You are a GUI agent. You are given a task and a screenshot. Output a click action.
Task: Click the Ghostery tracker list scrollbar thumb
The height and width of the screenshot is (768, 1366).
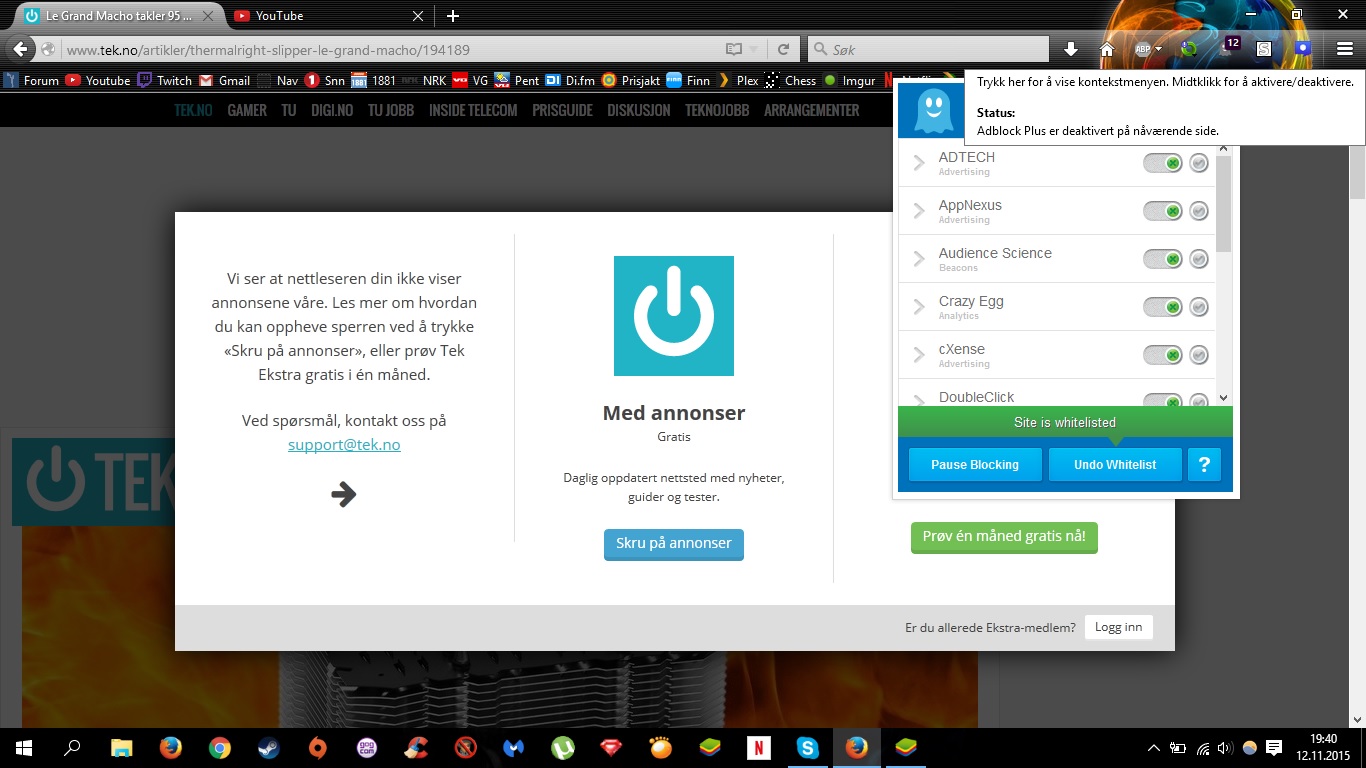(x=1224, y=204)
